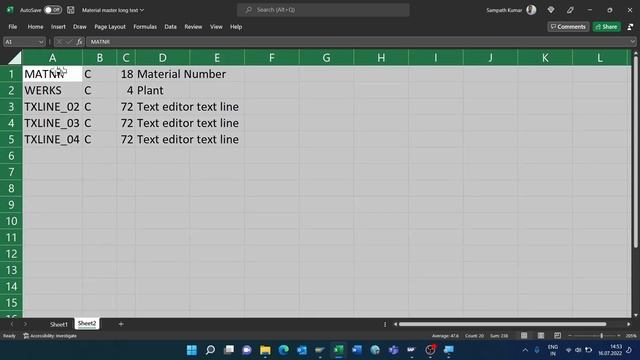Switch to Page Layout view in status bar
640x360 pixels.
541,336
